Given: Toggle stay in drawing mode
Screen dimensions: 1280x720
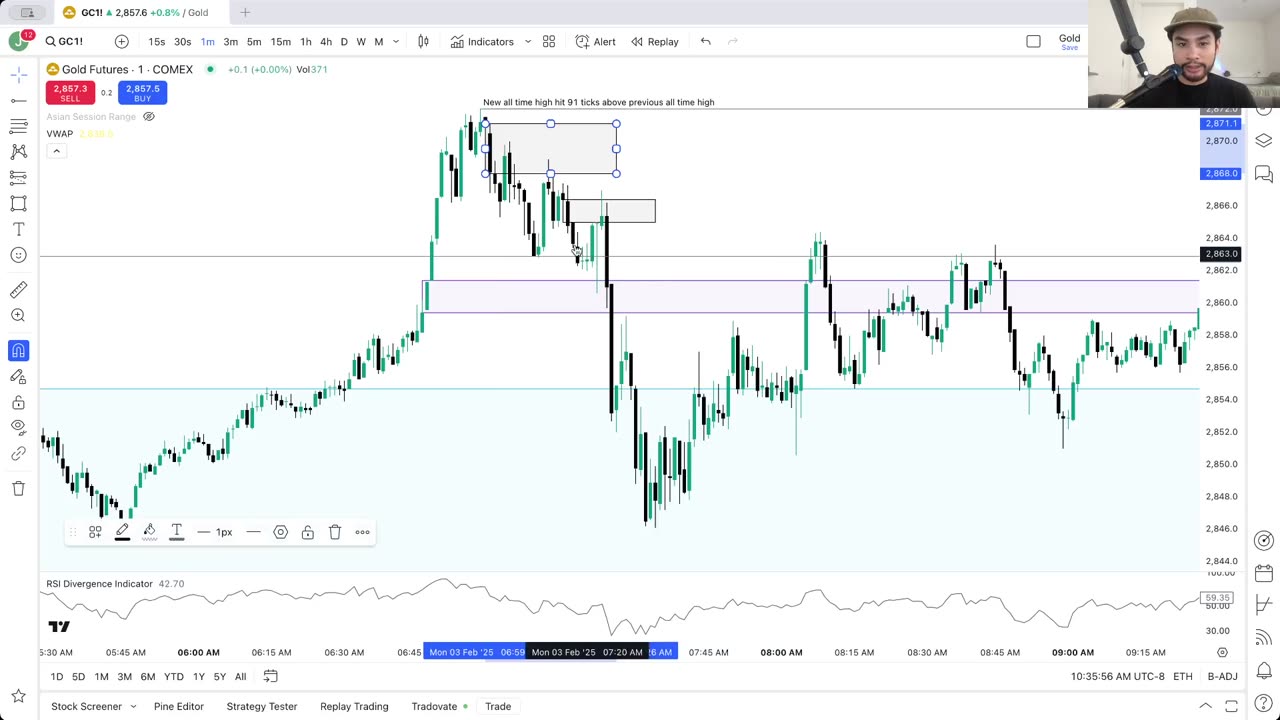Looking at the screenshot, I should coord(18,377).
